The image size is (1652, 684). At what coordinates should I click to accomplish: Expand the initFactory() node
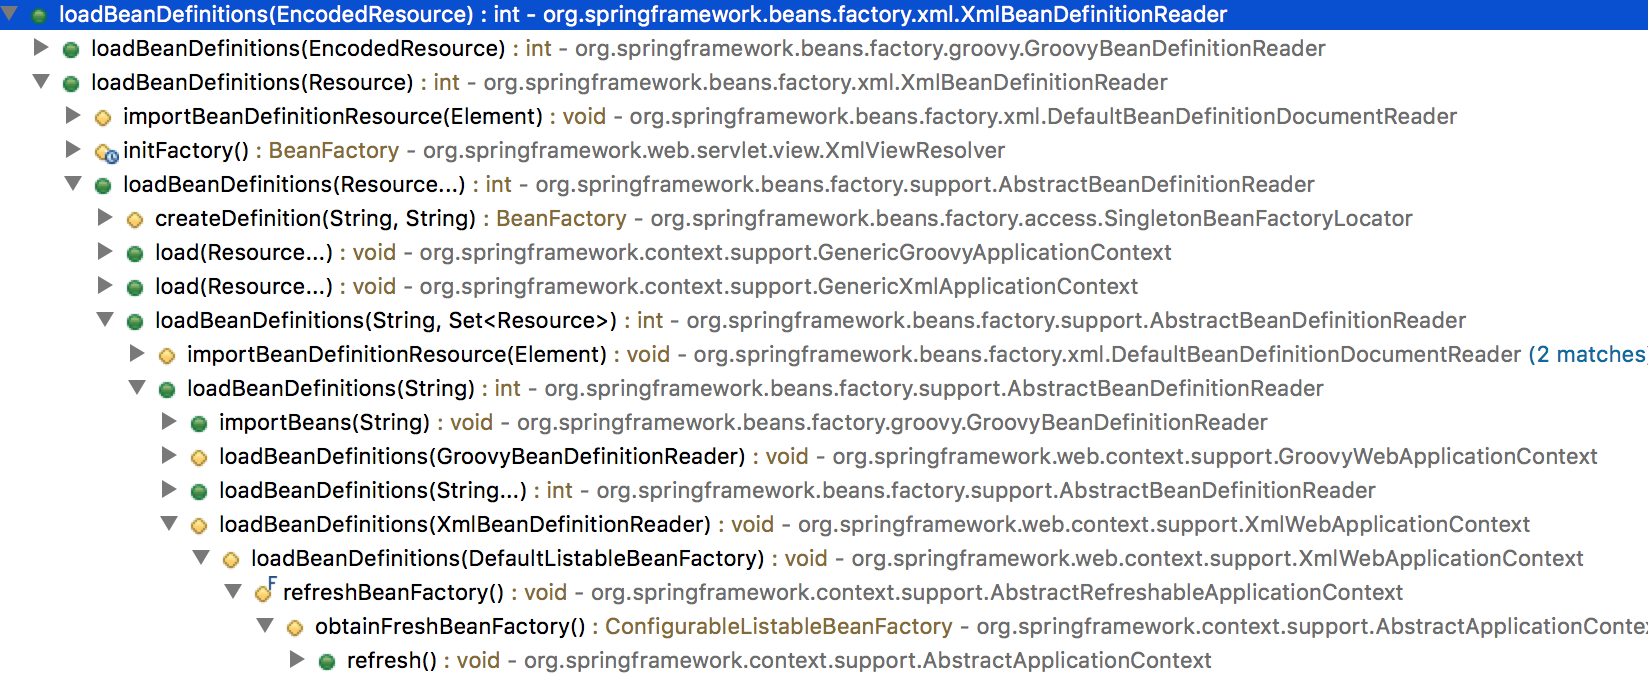73,149
